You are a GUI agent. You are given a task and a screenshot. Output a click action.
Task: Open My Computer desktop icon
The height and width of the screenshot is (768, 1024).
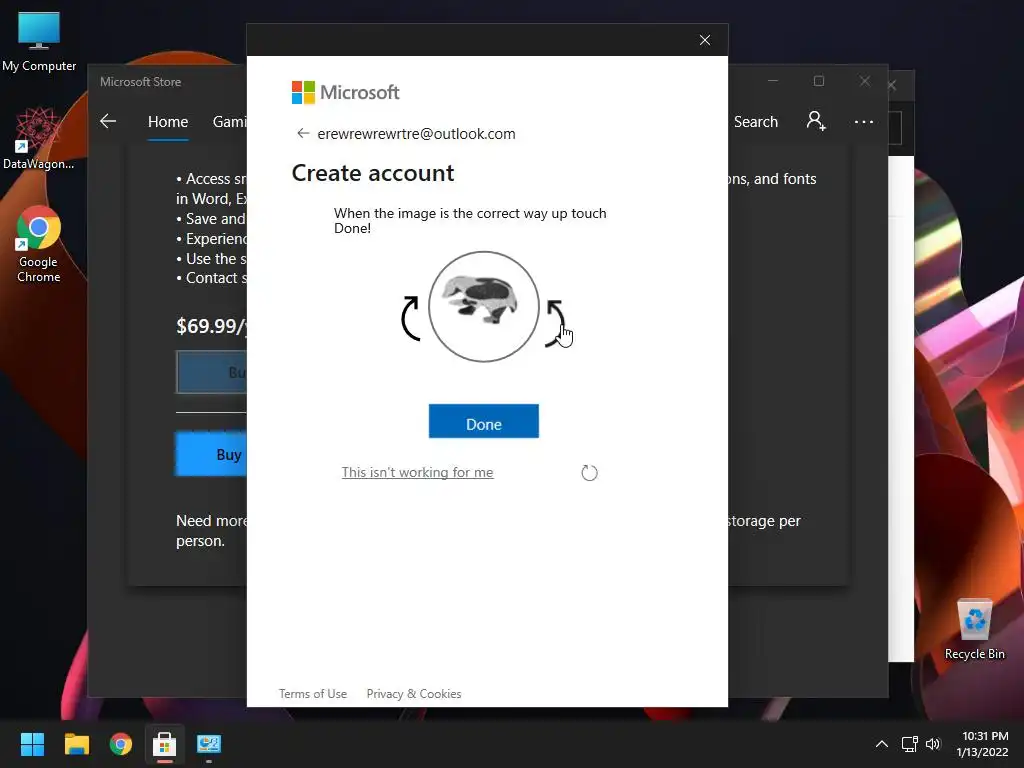(x=39, y=42)
